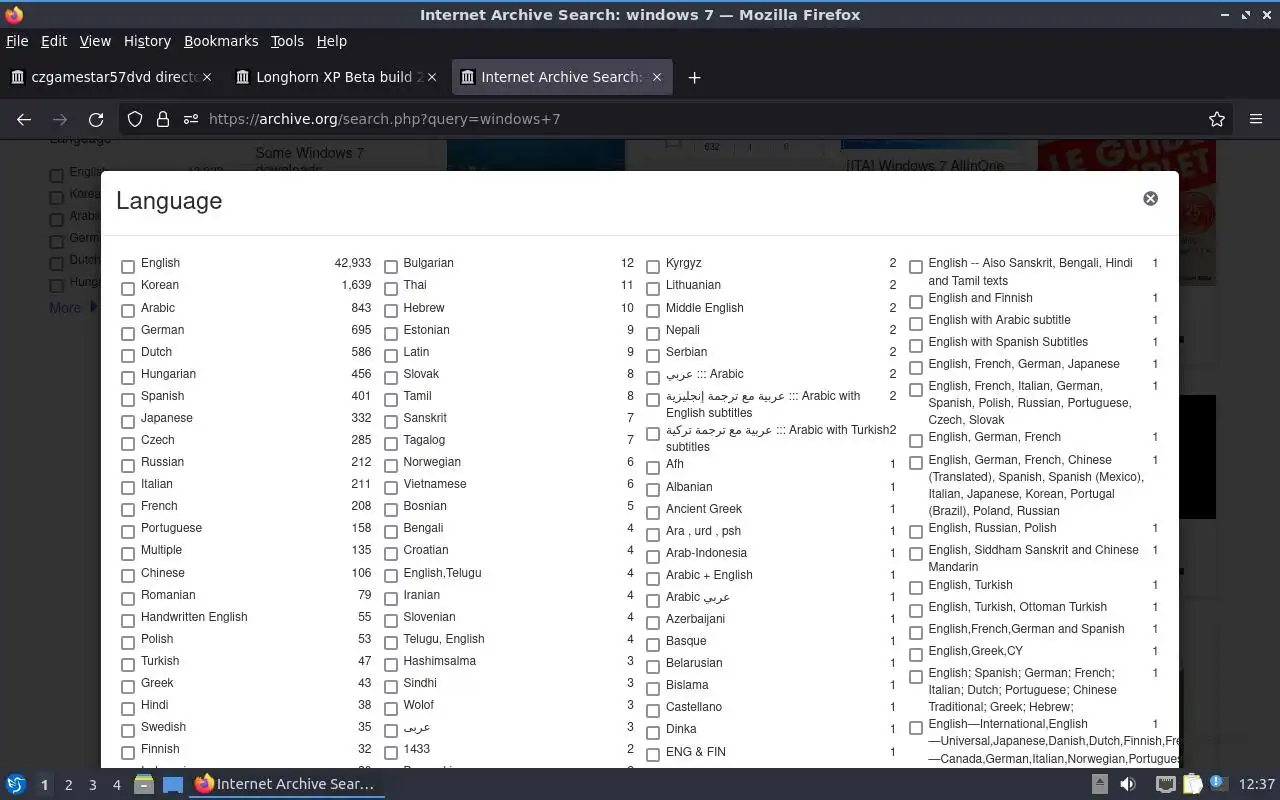Switch to the czgamestar57dvd directory tab
Screen dimensions: 1280x800
click(x=112, y=77)
